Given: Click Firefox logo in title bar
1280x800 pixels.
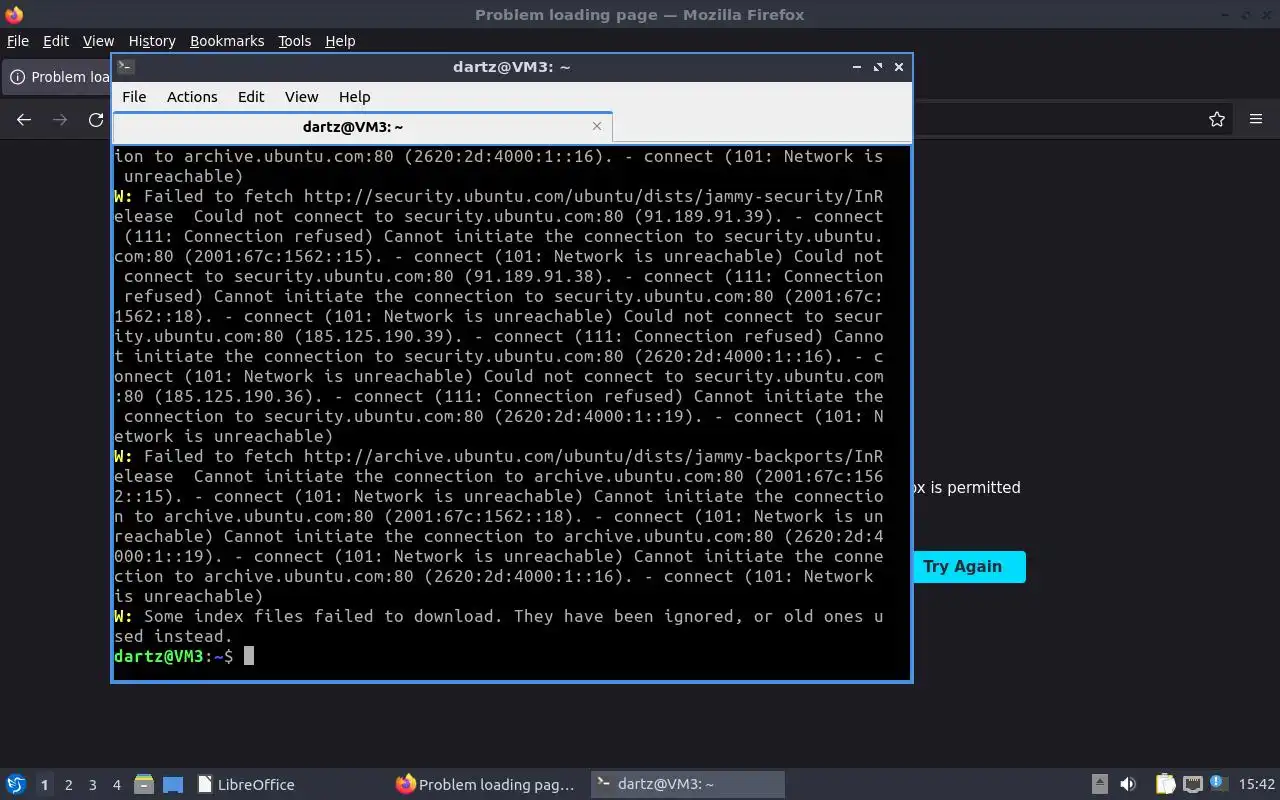Looking at the screenshot, I should pyautogui.click(x=14, y=15).
